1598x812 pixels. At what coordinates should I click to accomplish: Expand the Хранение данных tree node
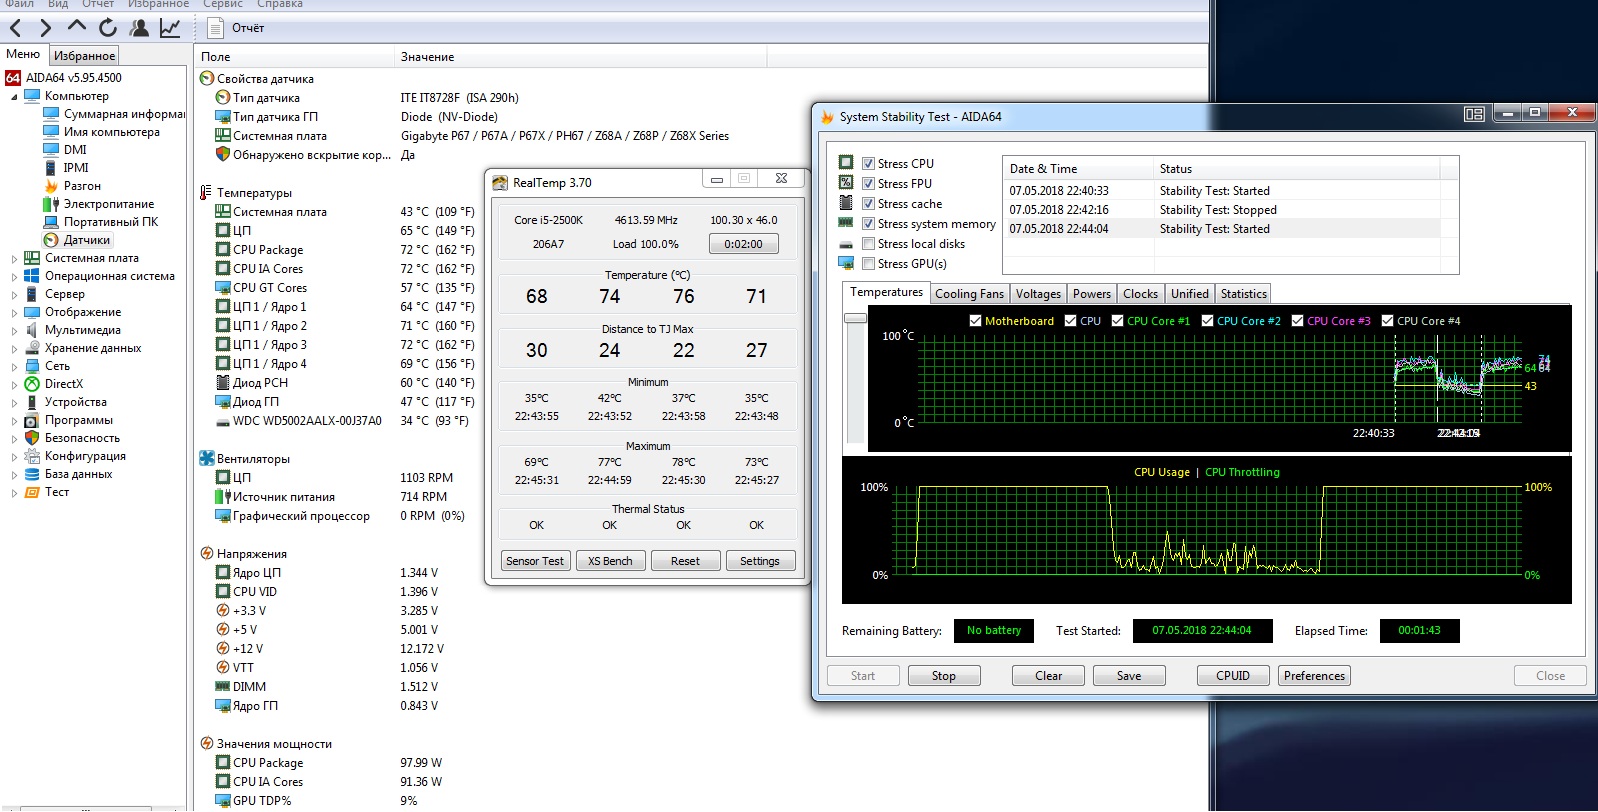pyautogui.click(x=14, y=348)
